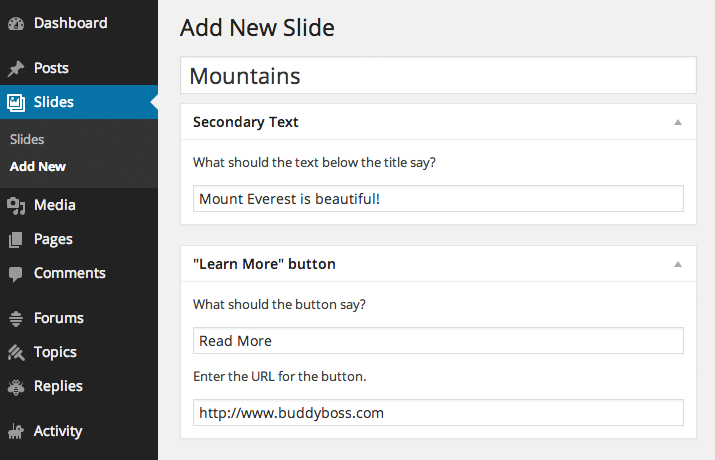Click the Pages icon in sidebar
This screenshot has width=715, height=460.
16,240
